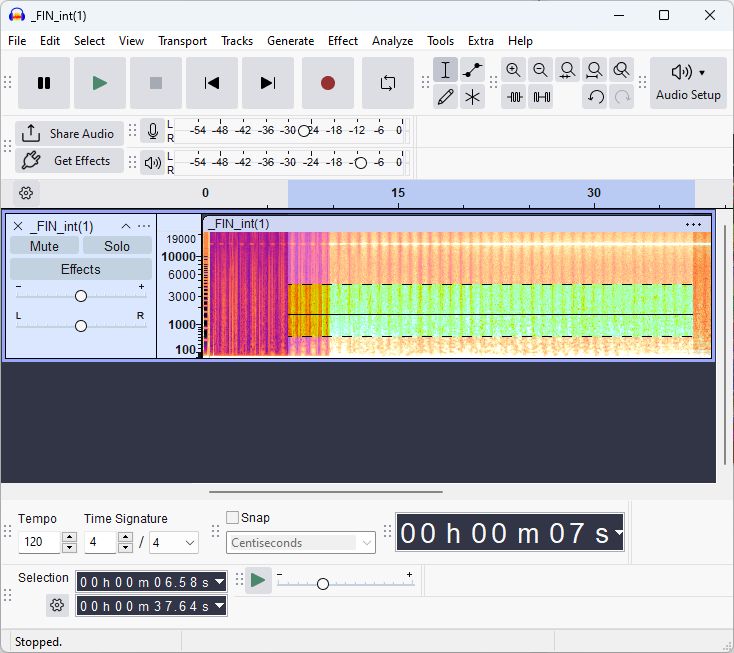Open the Centiseconds snap dropdown
The image size is (734, 653).
tap(301, 543)
